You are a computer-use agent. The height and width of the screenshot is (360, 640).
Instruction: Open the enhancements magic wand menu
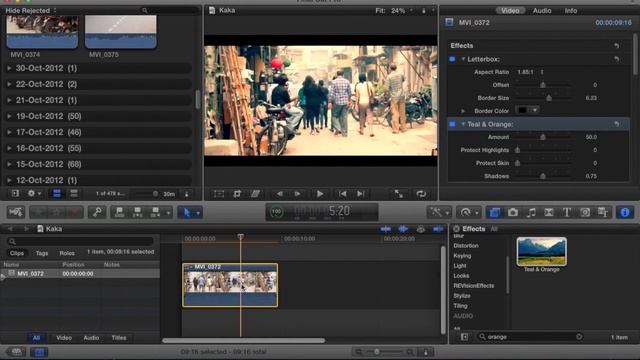coord(439,212)
